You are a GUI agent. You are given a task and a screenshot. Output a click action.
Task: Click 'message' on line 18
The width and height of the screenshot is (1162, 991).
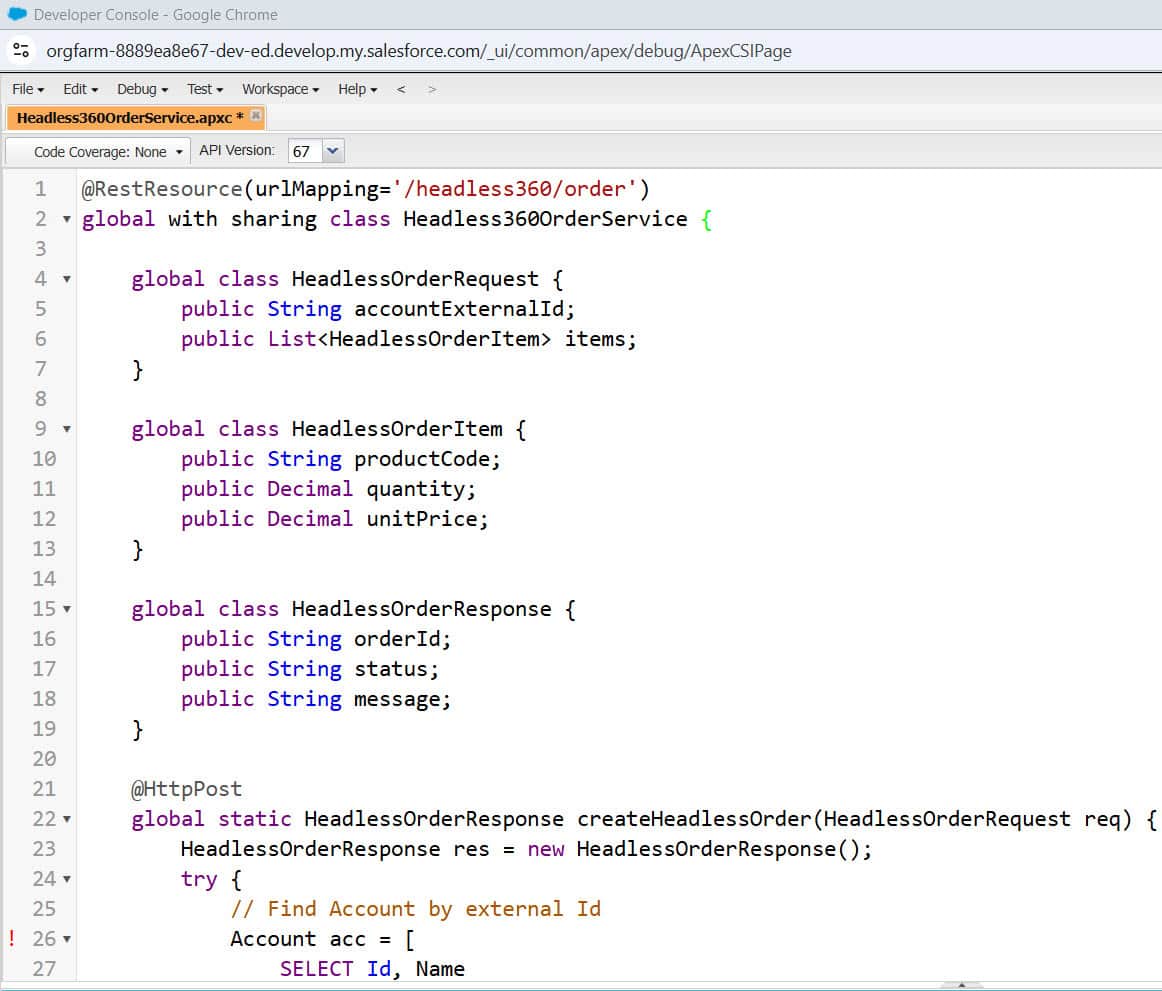click(x=396, y=699)
